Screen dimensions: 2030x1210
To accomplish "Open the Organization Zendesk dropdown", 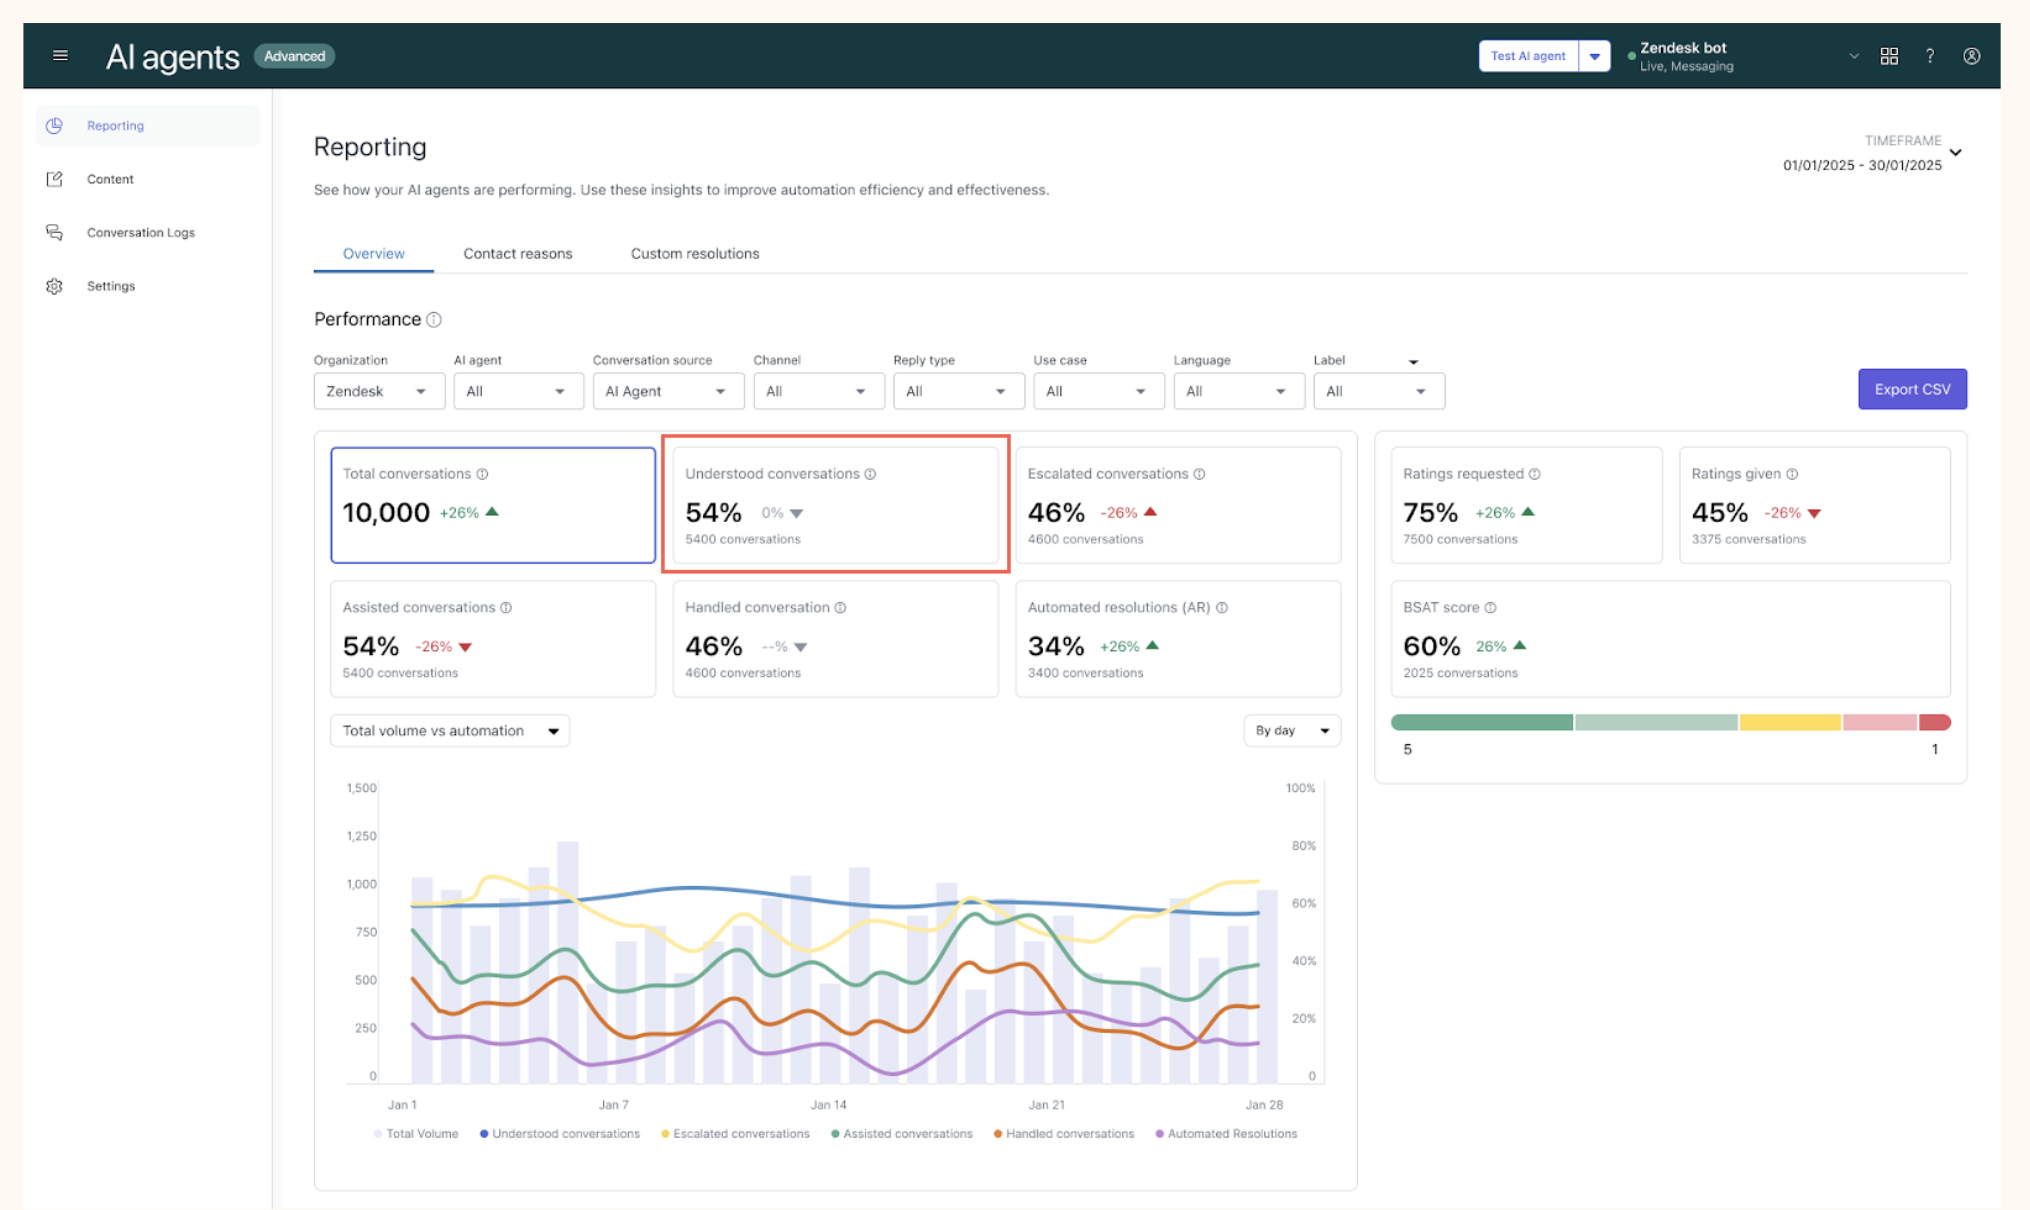I will (379, 391).
